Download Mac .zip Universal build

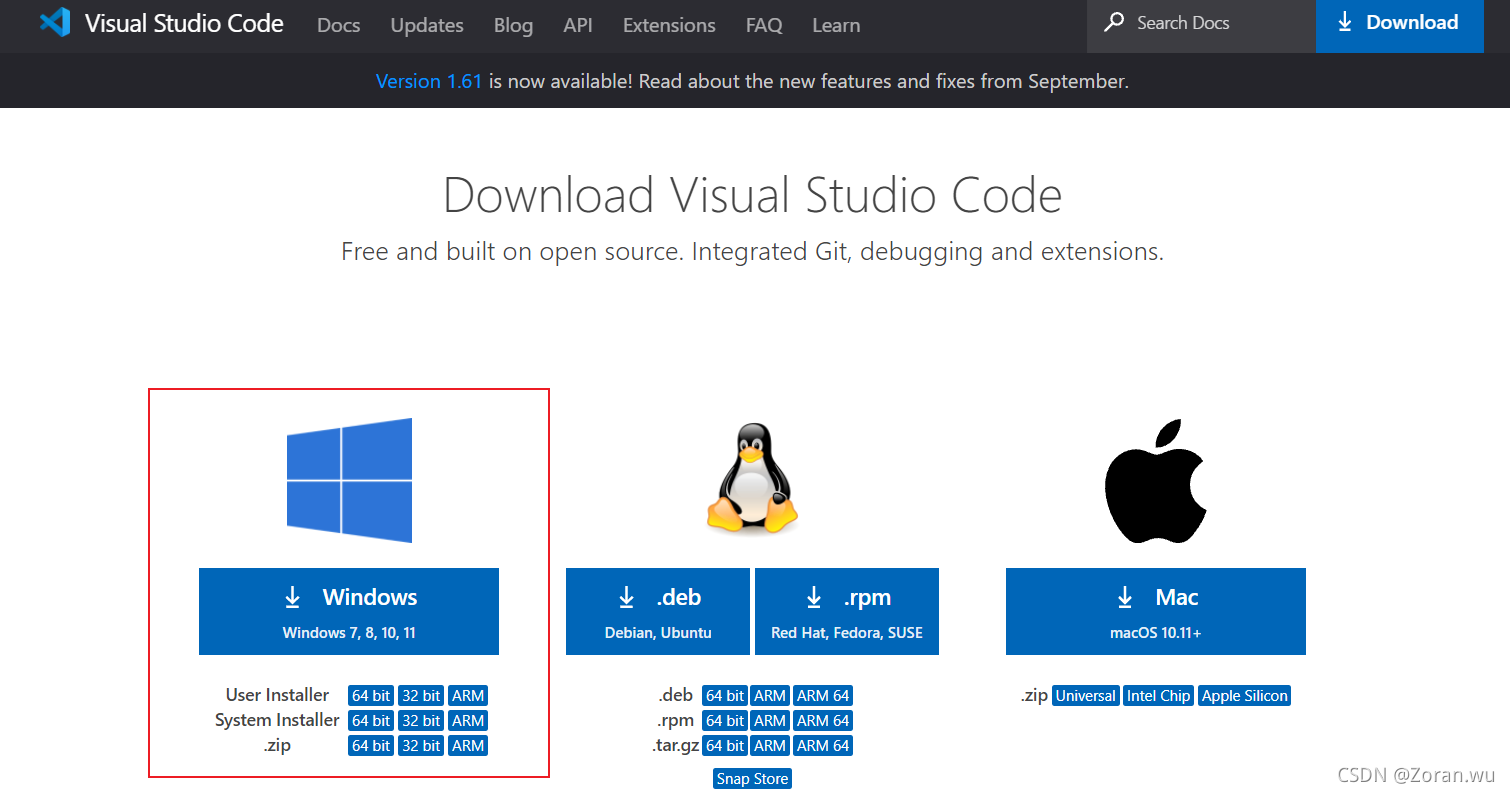[1086, 696]
